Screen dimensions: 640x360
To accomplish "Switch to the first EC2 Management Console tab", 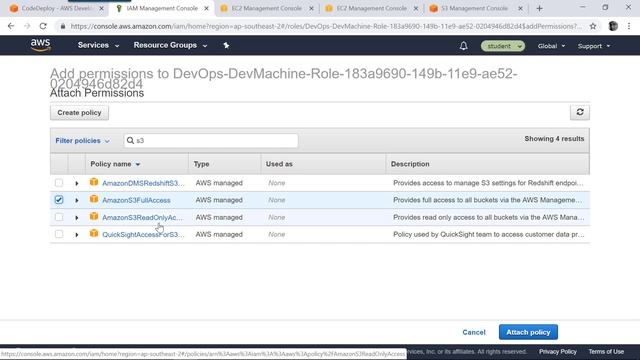I will (267, 8).
